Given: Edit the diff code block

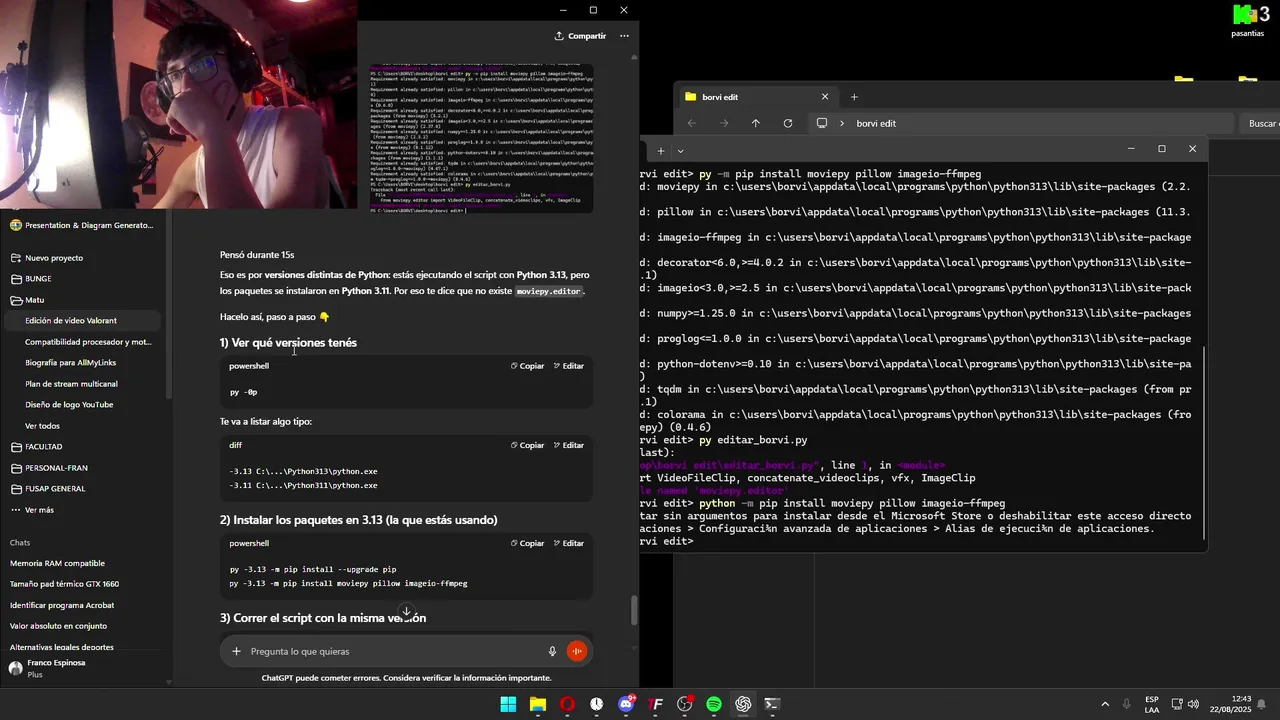Looking at the screenshot, I should pos(568,445).
